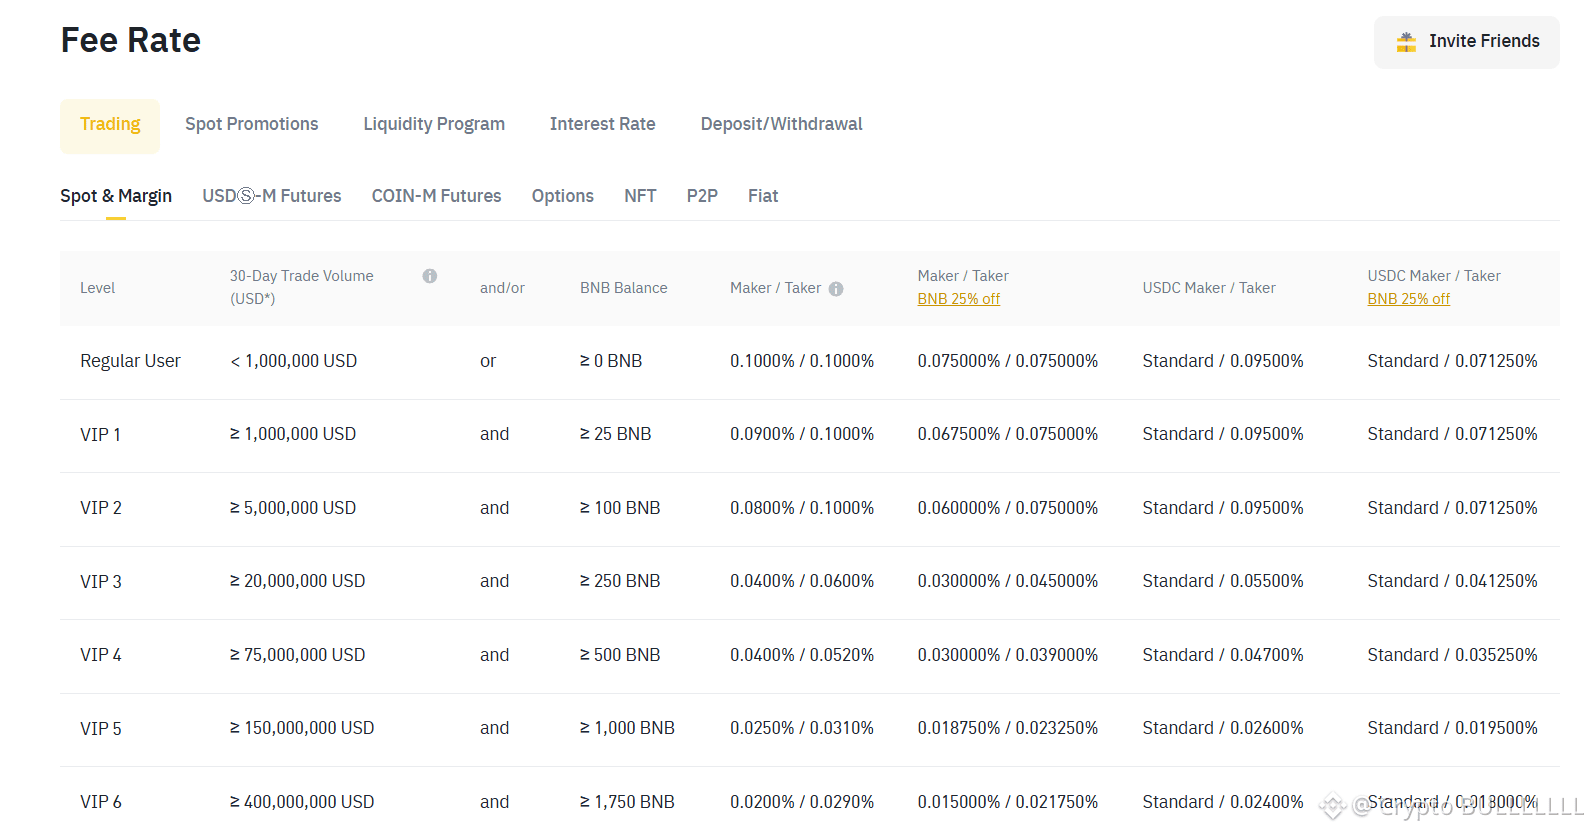
Task: Click the ≥ 400,000,000 USD volume cell
Action: coord(302,802)
